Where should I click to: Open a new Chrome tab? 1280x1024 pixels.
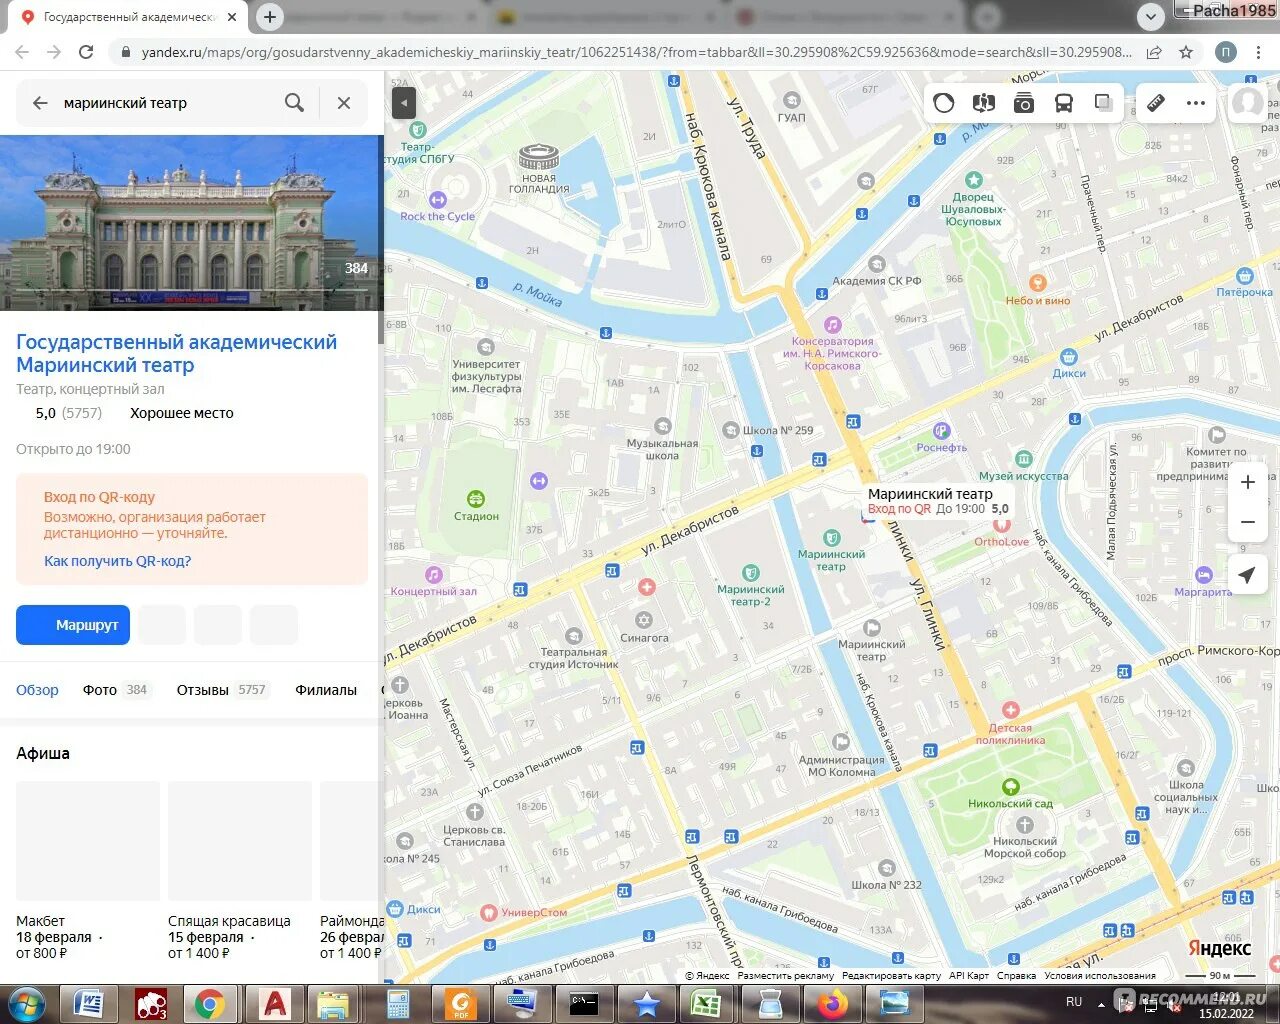pos(270,17)
